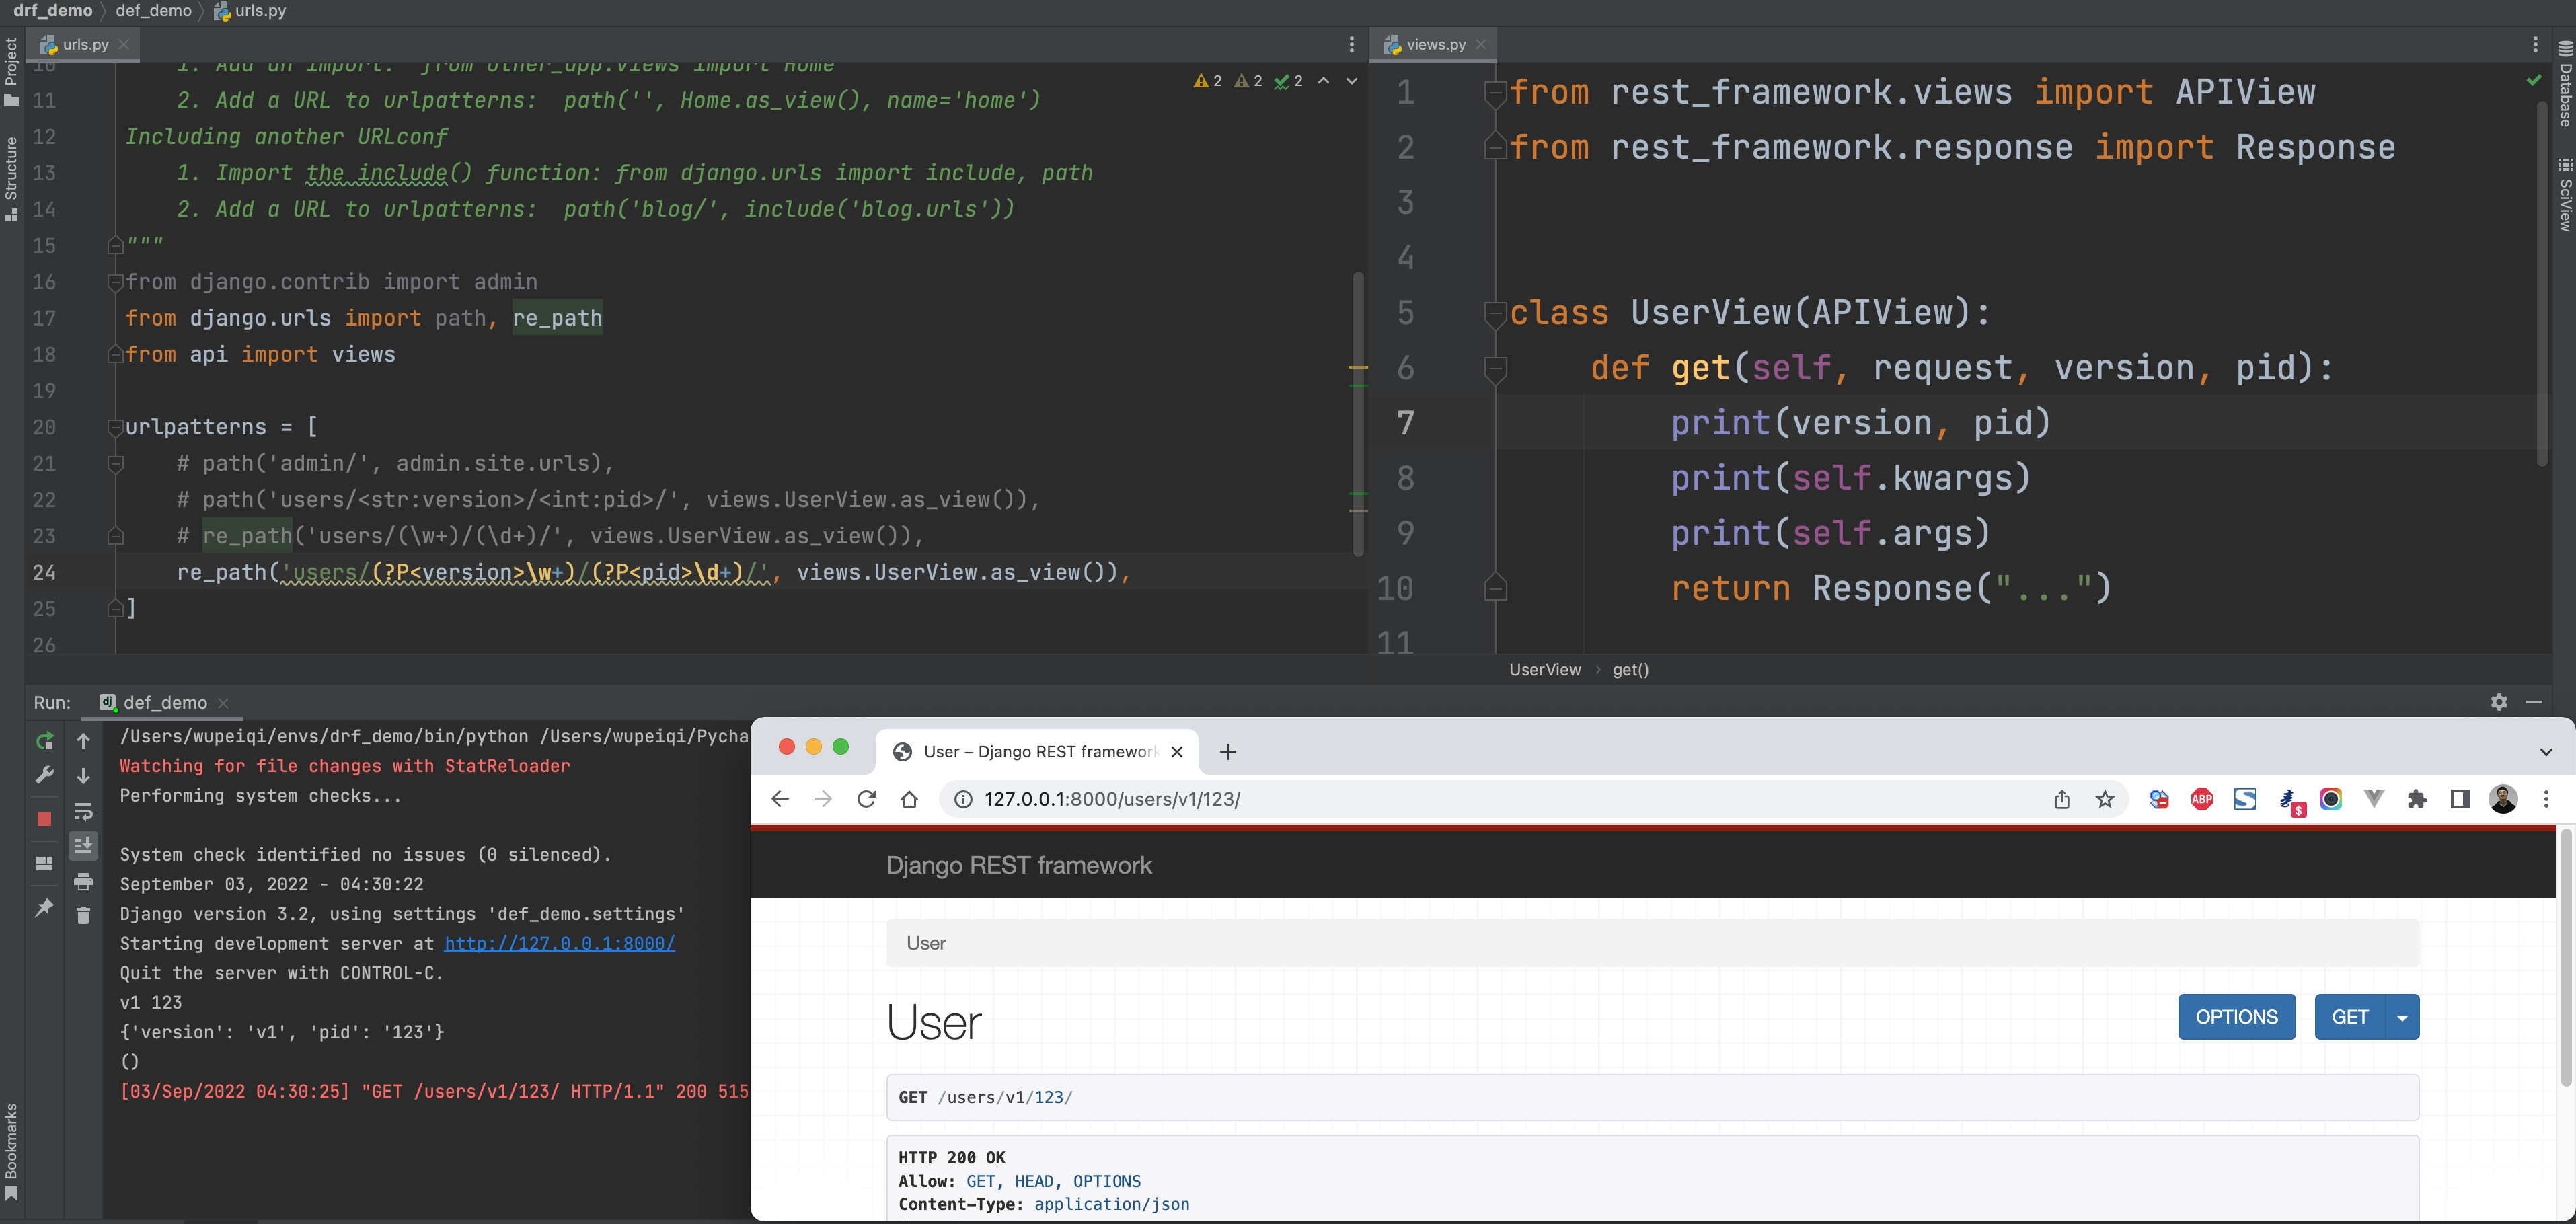This screenshot has width=2576, height=1224.
Task: Bookmark page with the star icon
Action: pos(2105,799)
